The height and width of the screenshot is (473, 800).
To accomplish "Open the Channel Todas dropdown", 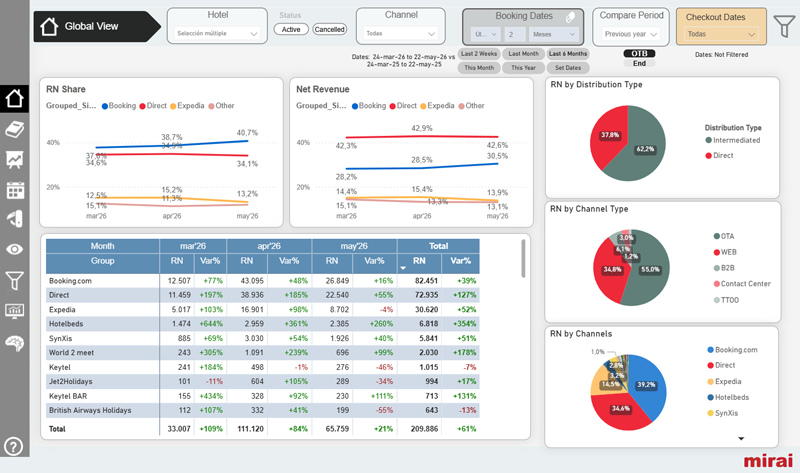I will click(401, 34).
